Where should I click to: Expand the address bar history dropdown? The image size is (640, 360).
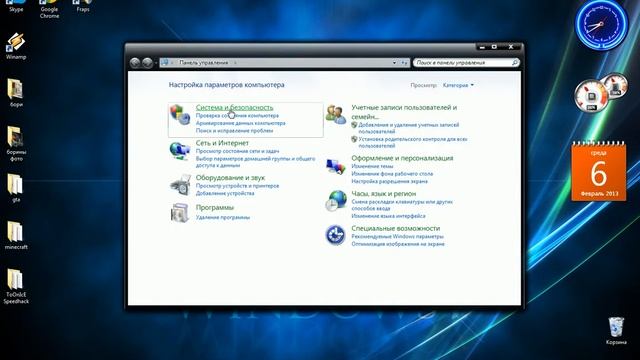394,63
